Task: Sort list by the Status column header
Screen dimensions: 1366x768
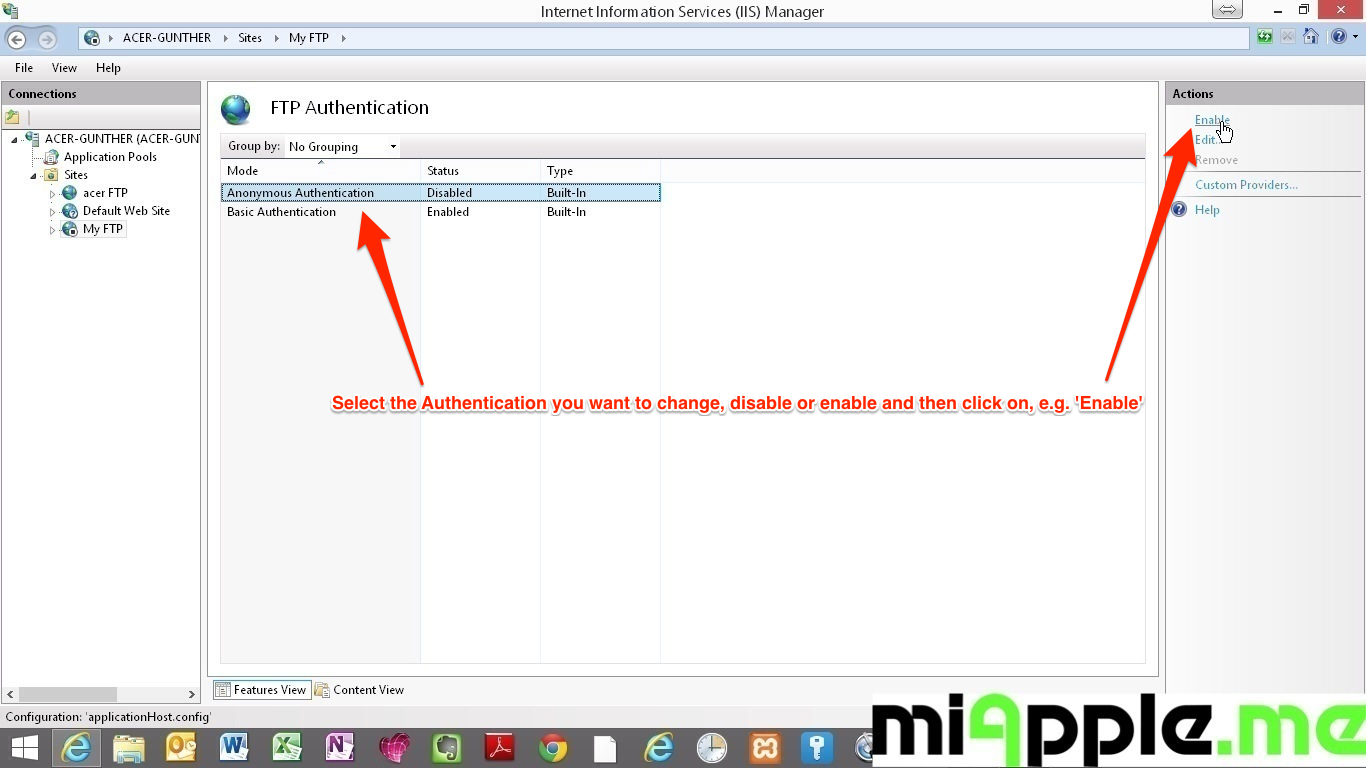Action: click(x=443, y=171)
